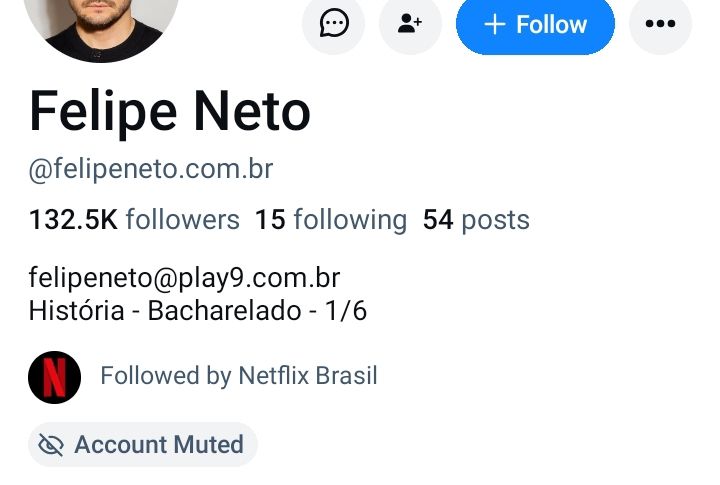Toggle the Account Muted badge

click(143, 445)
